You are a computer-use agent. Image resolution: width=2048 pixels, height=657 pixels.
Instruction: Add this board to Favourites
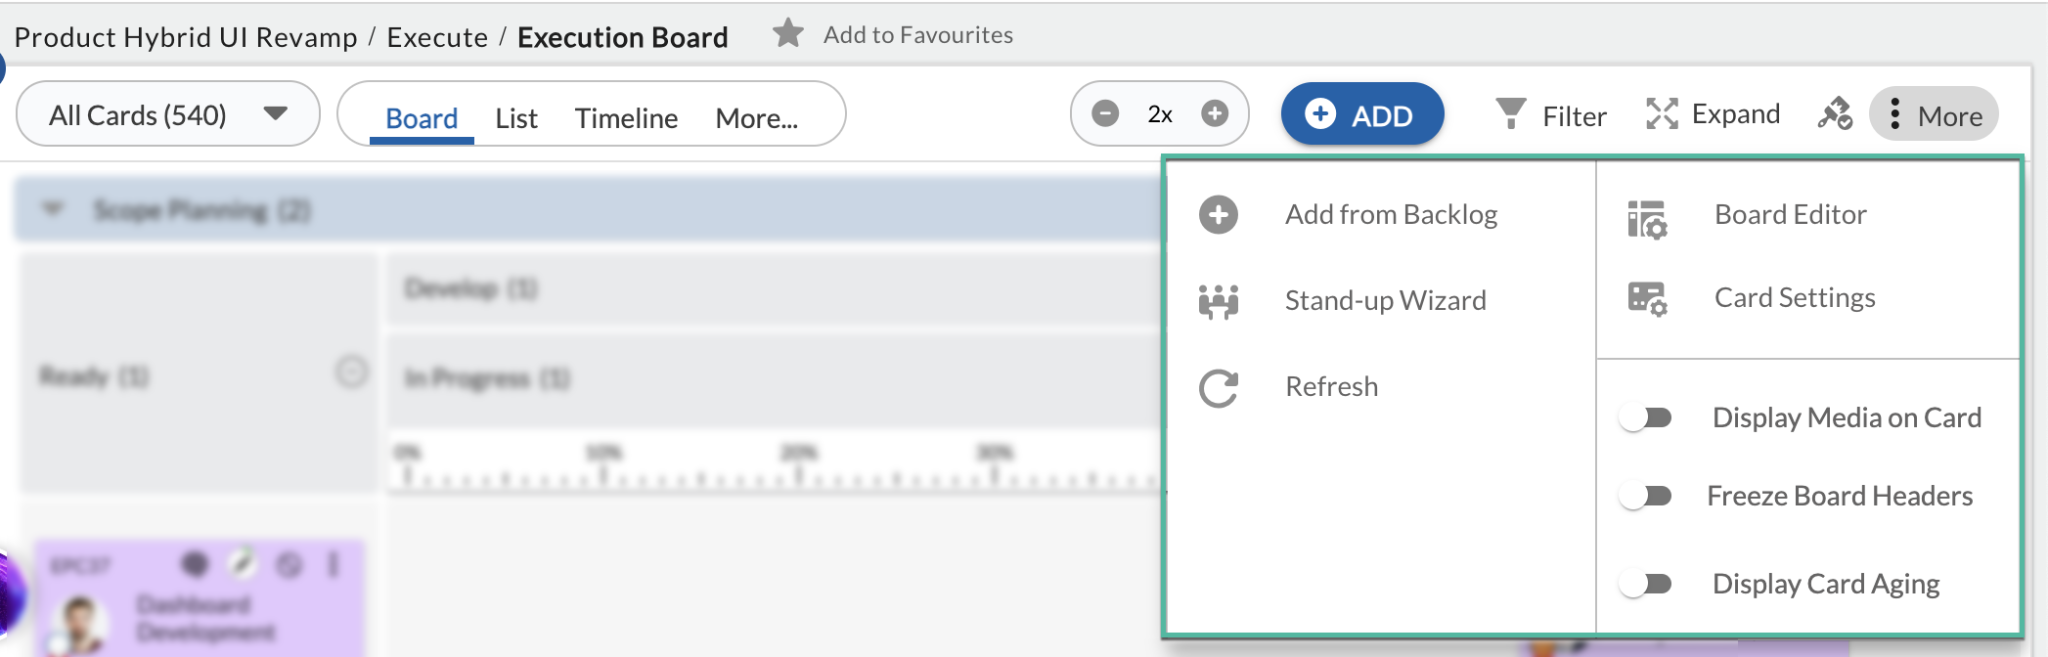click(914, 34)
